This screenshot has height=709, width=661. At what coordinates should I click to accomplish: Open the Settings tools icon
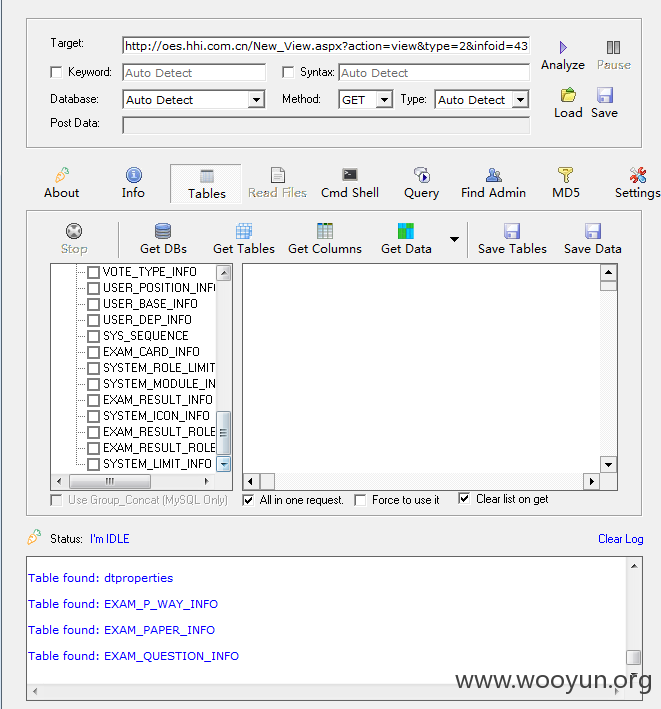click(637, 175)
